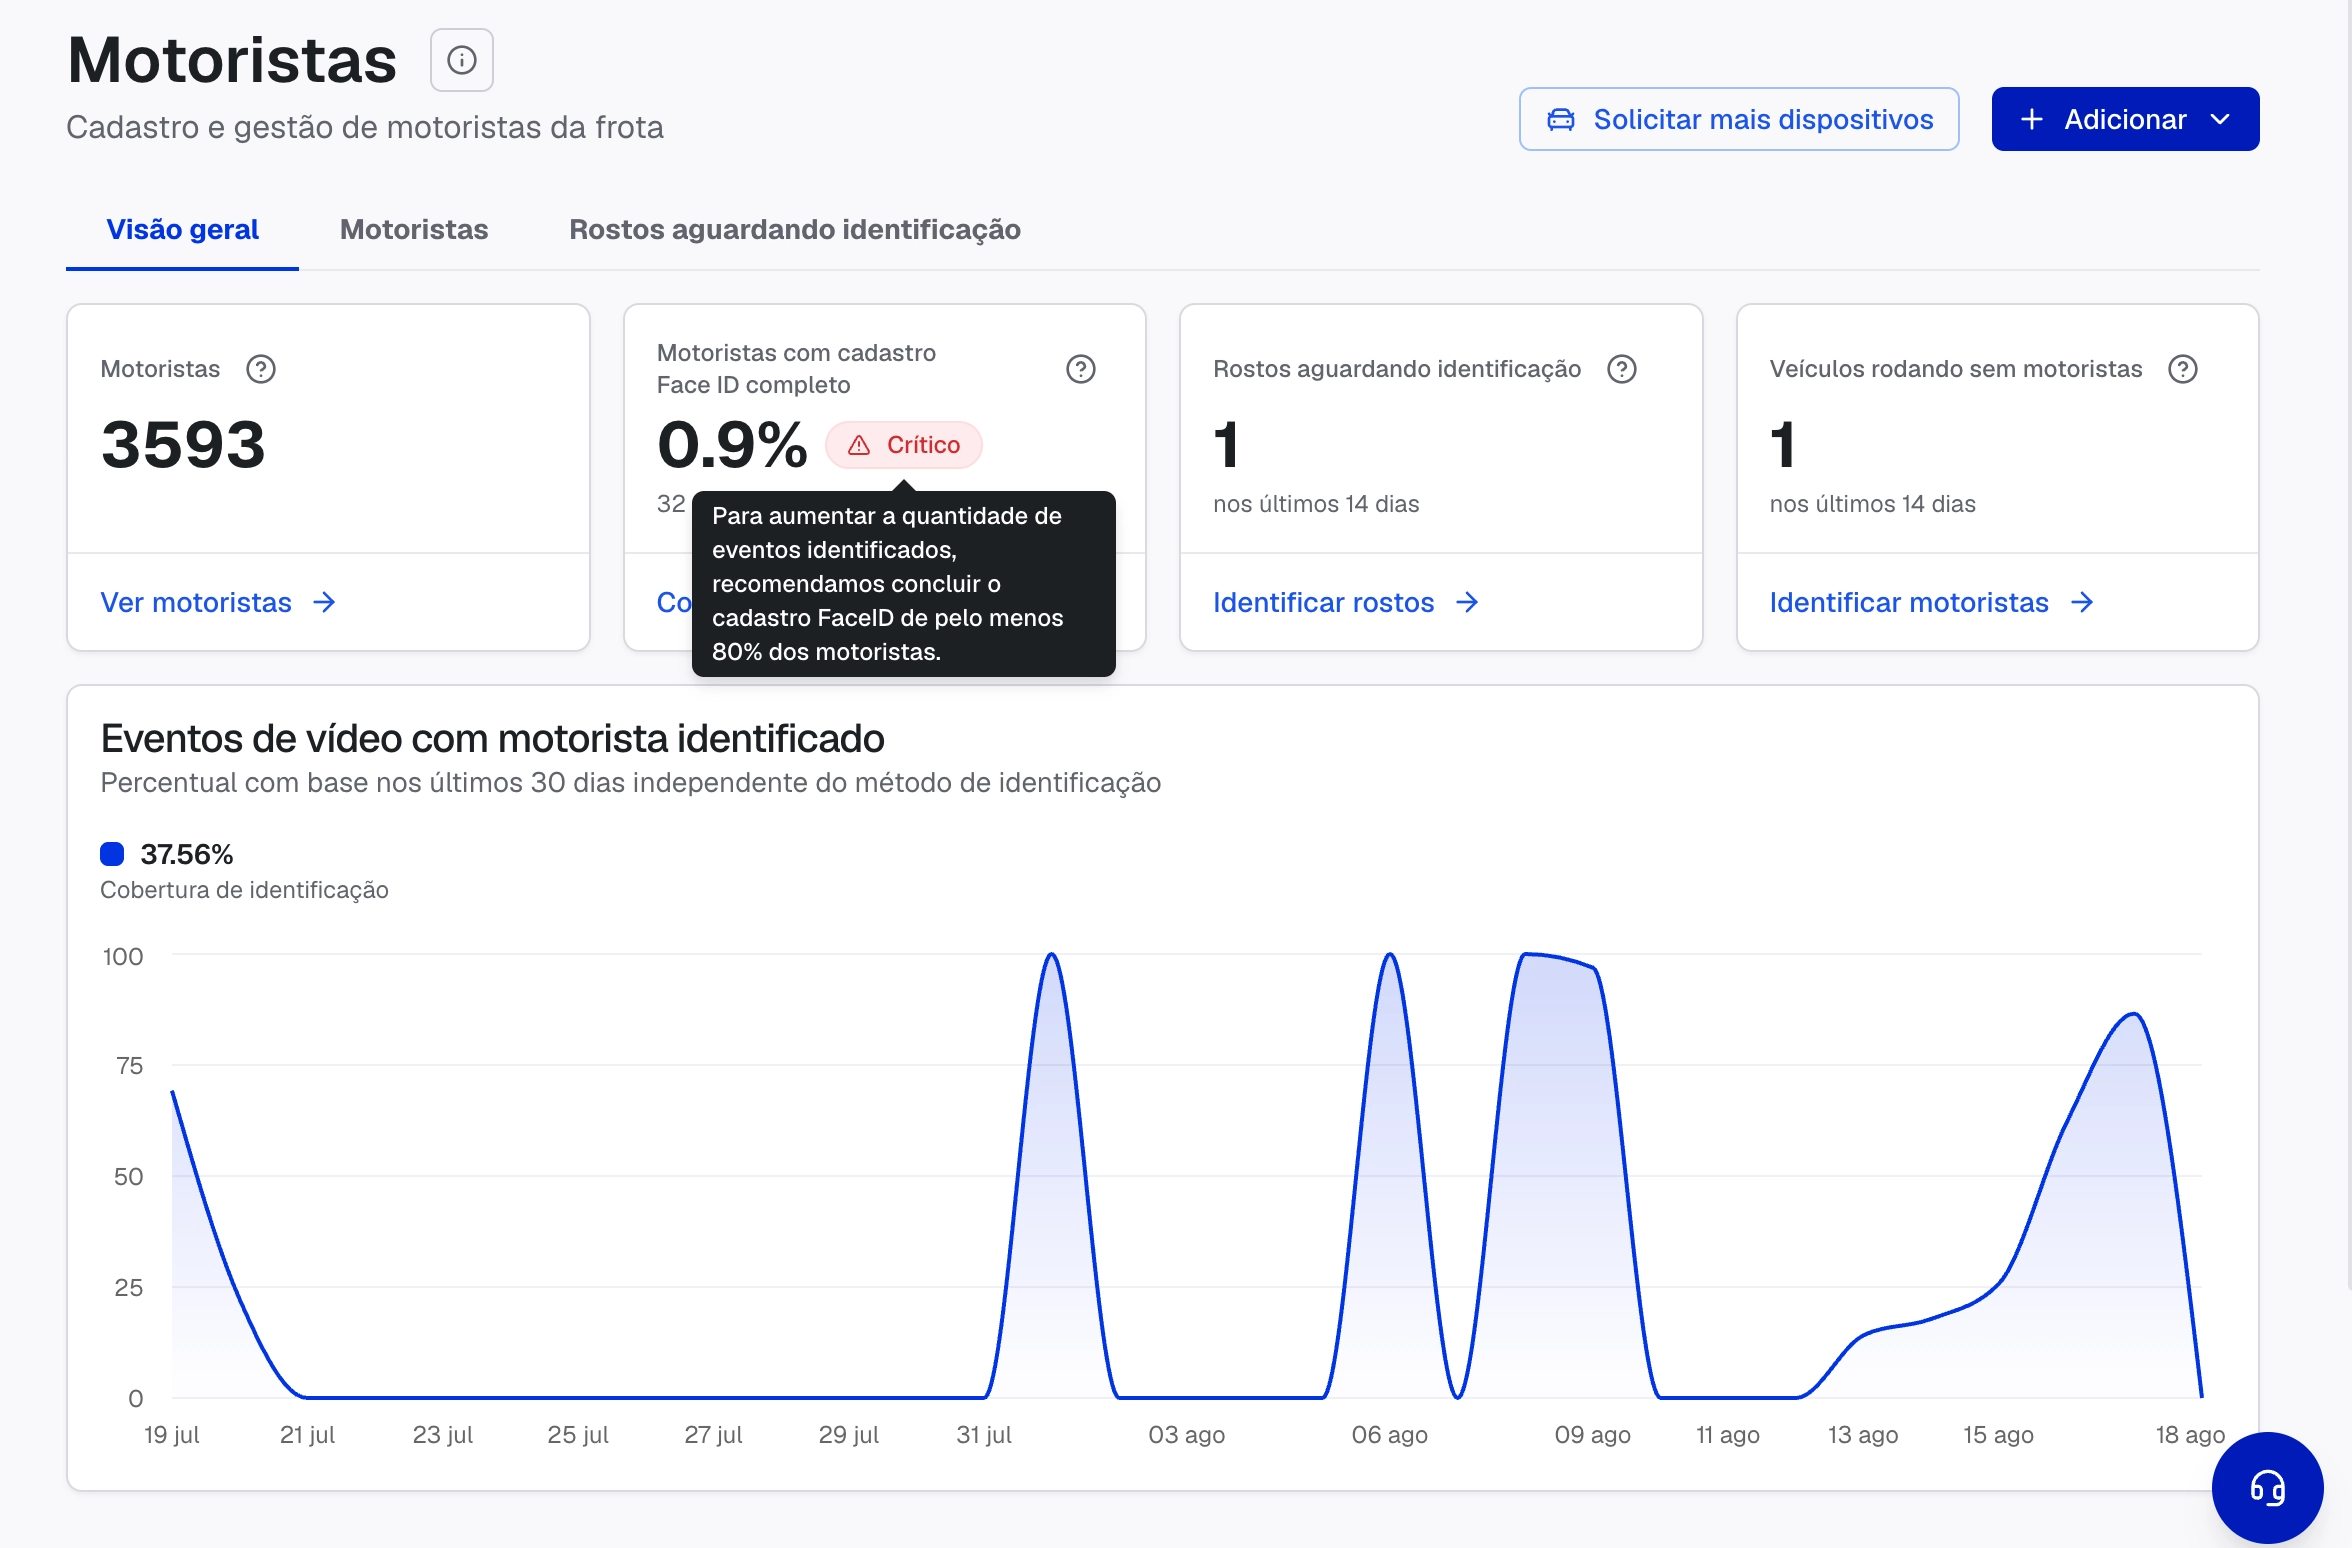Click the 3593 drivers count

[x=183, y=445]
